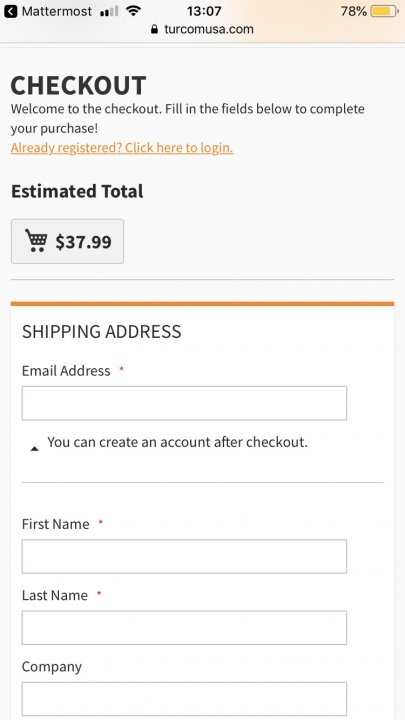Focus the Company field
Image resolution: width=405 pixels, height=720 pixels.
coord(184,699)
